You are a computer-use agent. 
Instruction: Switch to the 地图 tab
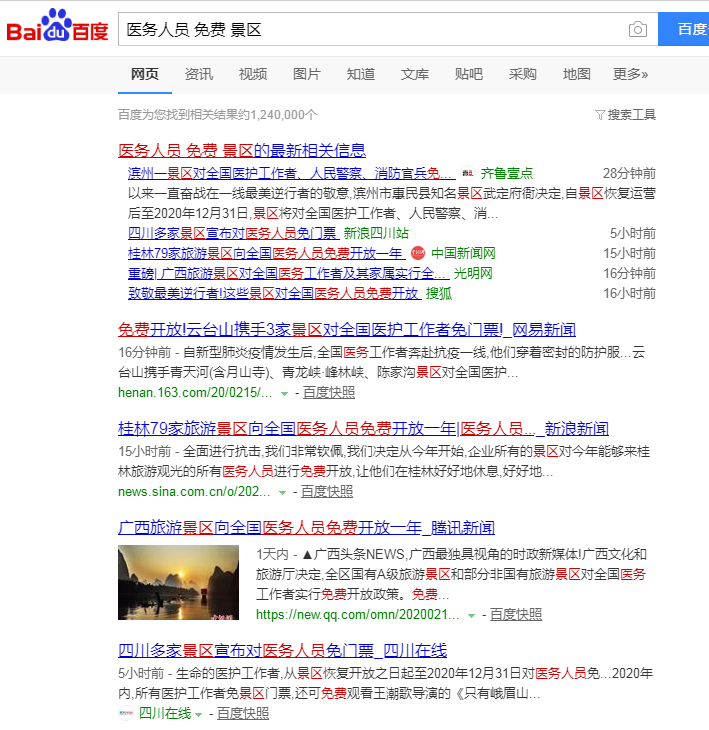[577, 74]
